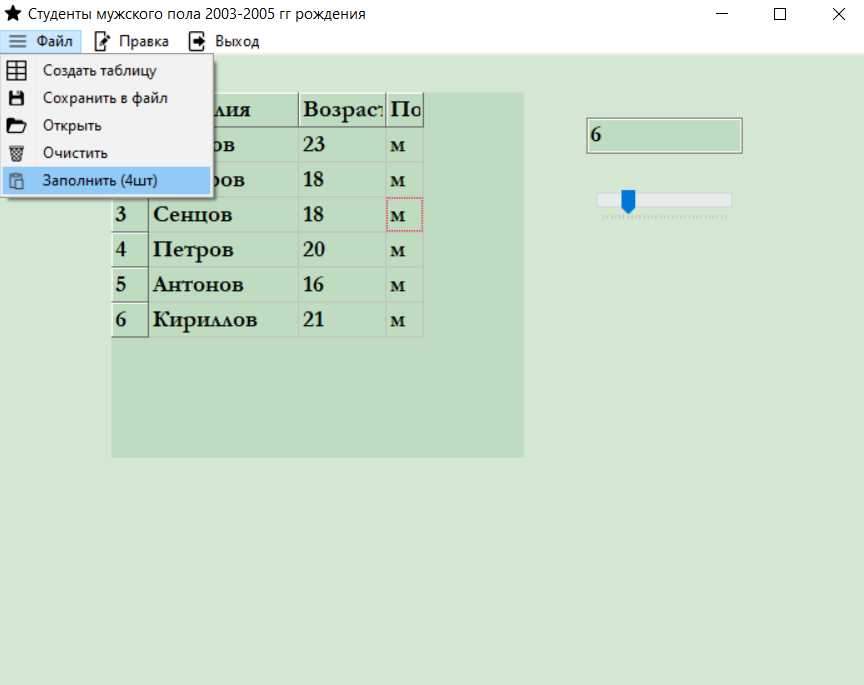Click the input field showing 6
The image size is (864, 685).
tap(664, 136)
